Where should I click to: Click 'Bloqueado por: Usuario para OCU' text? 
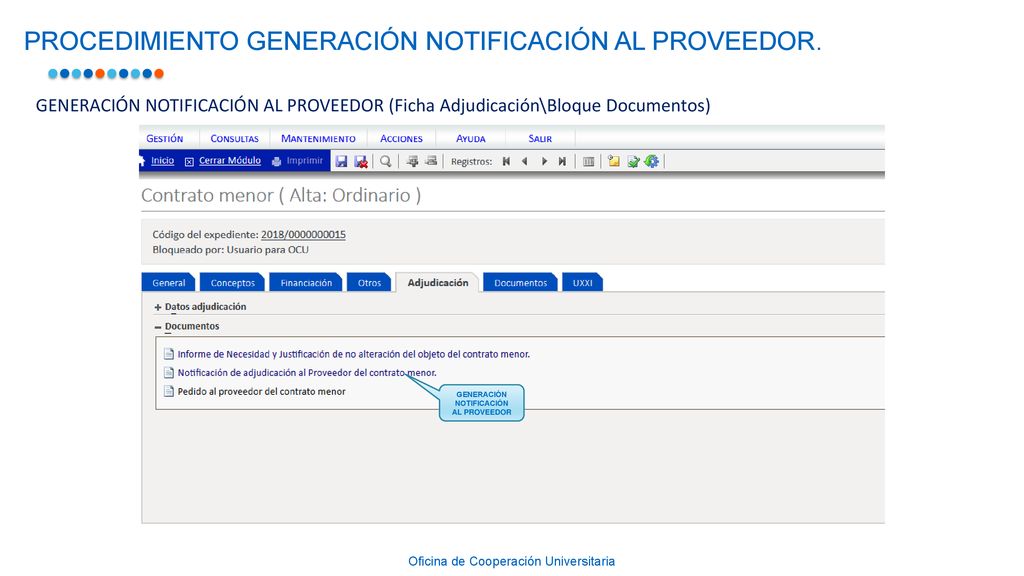pyautogui.click(x=231, y=250)
